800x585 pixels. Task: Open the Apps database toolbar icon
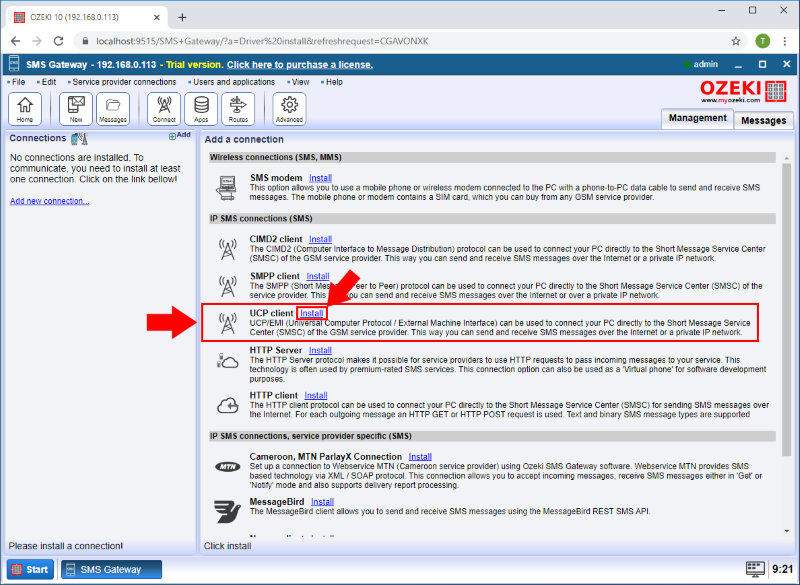click(201, 109)
